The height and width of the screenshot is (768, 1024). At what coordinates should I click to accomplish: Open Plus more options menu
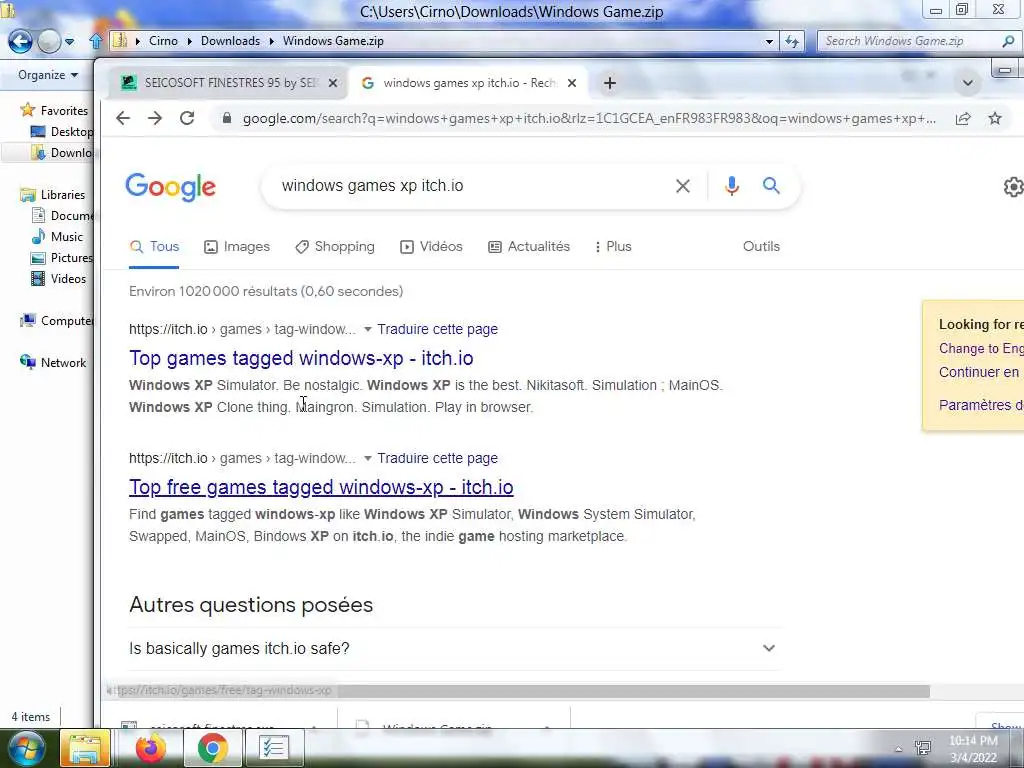pos(613,247)
